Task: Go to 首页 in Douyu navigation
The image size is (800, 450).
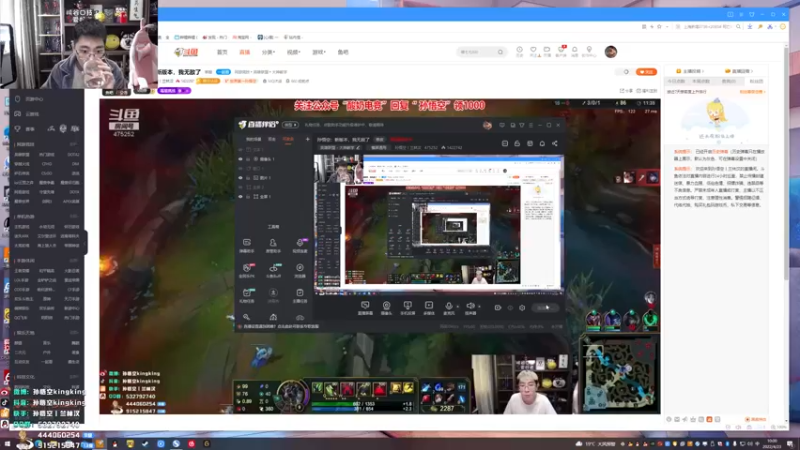Action: (x=222, y=52)
